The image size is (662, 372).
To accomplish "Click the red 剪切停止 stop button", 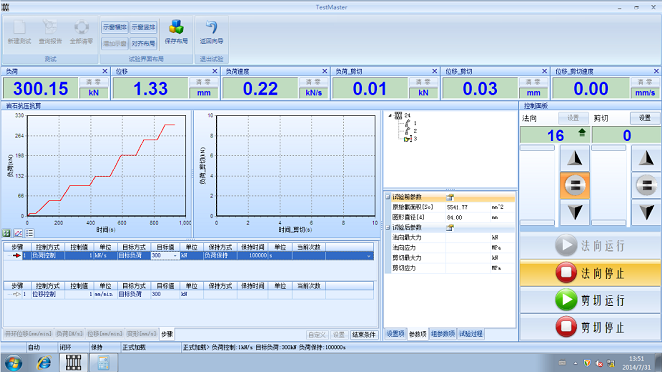I will pyautogui.click(x=566, y=326).
